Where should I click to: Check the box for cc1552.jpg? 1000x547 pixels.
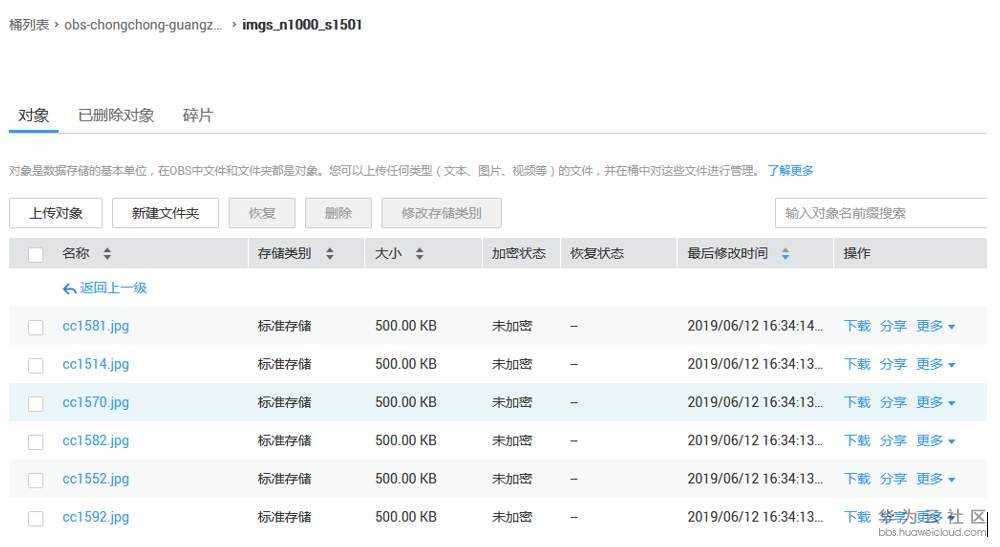(x=36, y=480)
